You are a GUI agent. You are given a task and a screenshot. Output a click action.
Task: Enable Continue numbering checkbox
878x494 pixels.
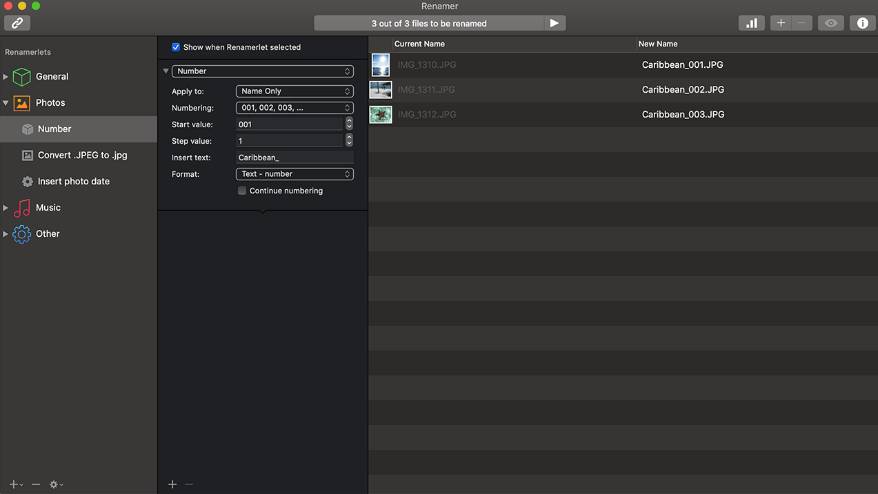click(x=242, y=191)
